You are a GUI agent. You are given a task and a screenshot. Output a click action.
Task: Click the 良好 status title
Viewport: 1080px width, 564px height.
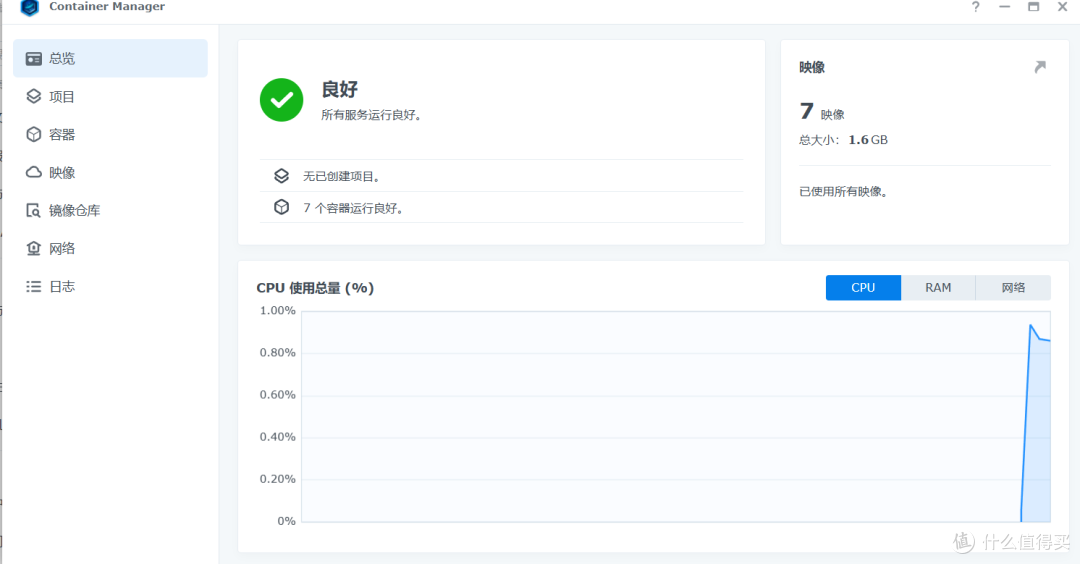[x=340, y=90]
